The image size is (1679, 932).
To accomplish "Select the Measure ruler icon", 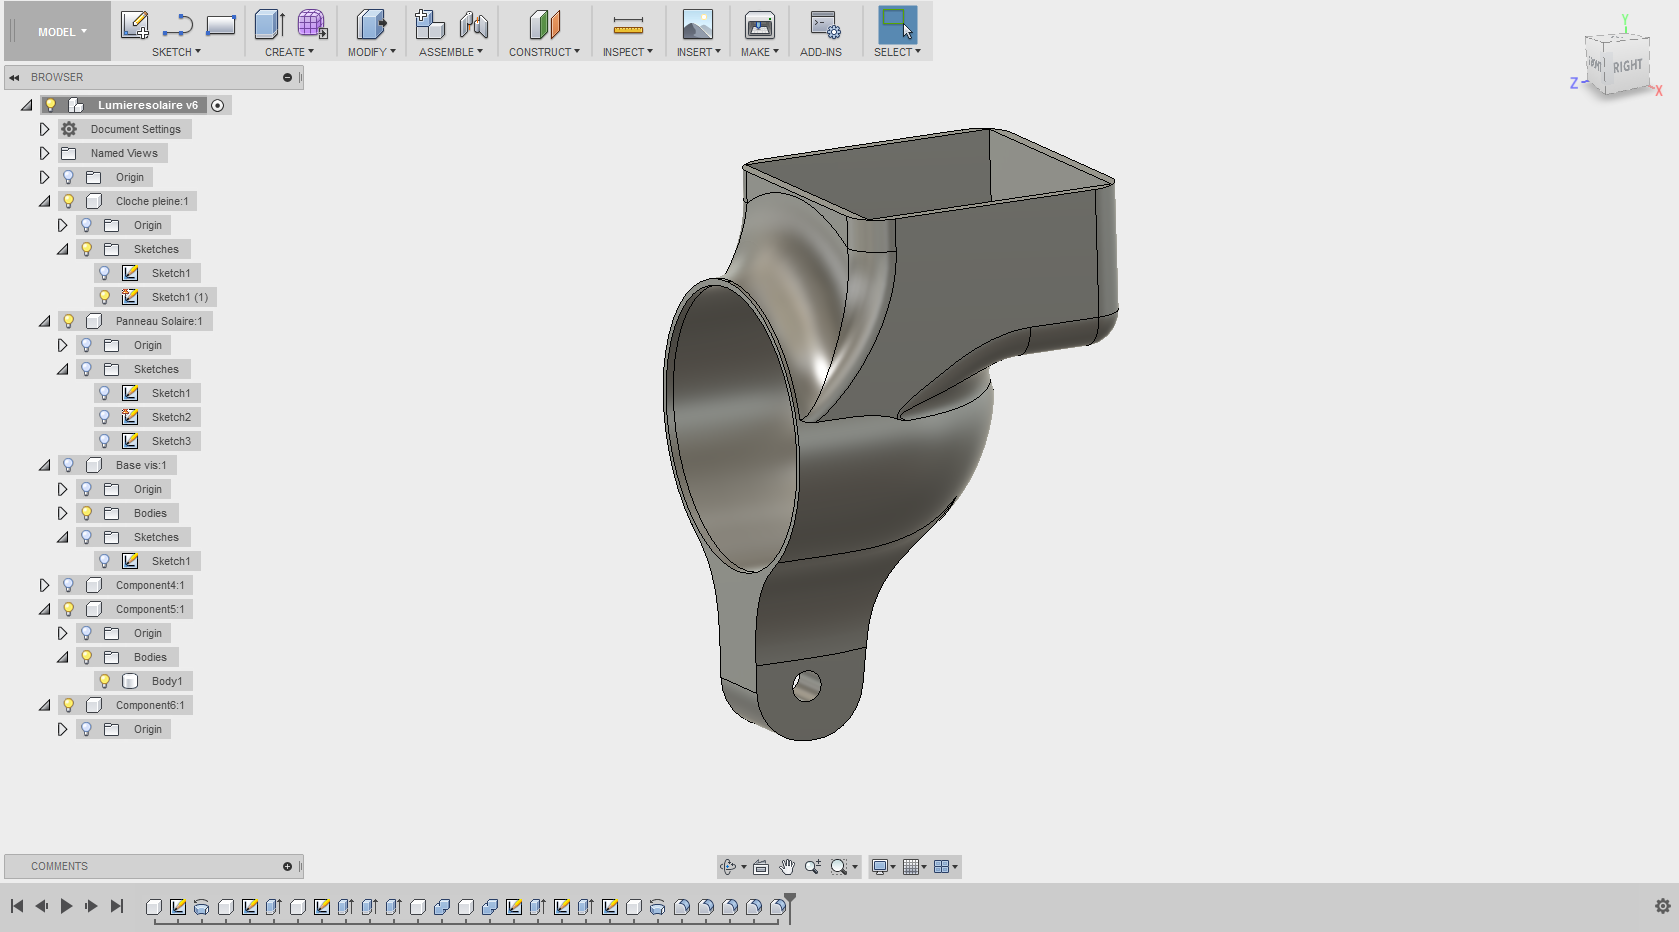I will coord(628,26).
